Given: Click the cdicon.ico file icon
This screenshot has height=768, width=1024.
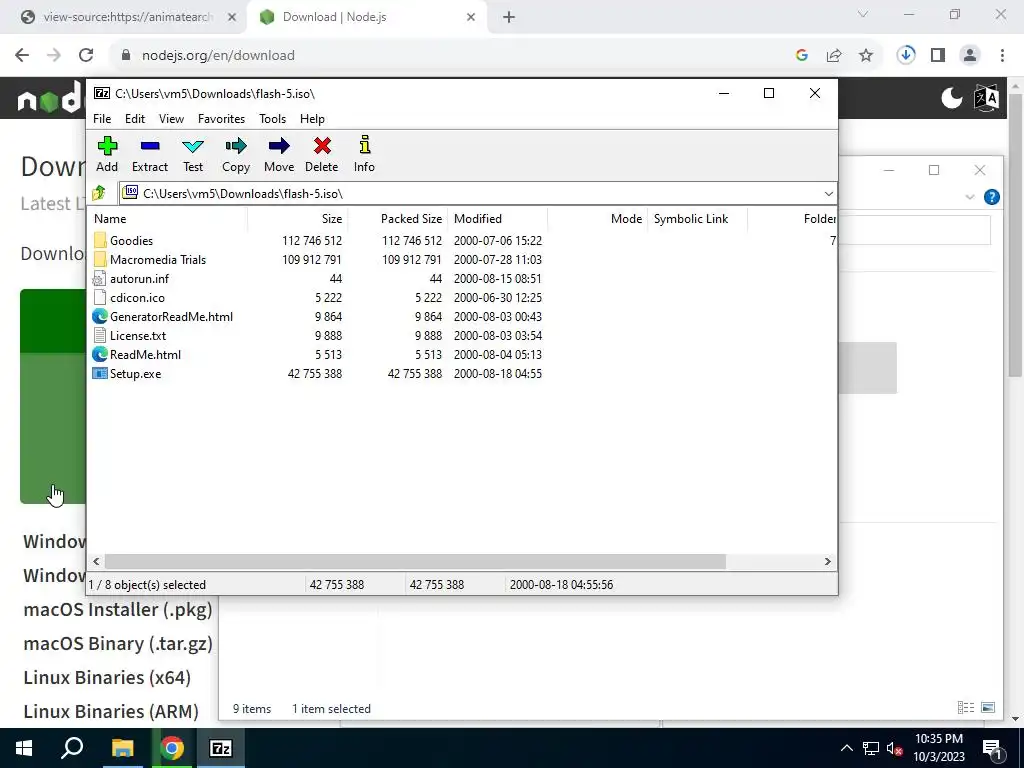Looking at the screenshot, I should (x=100, y=298).
